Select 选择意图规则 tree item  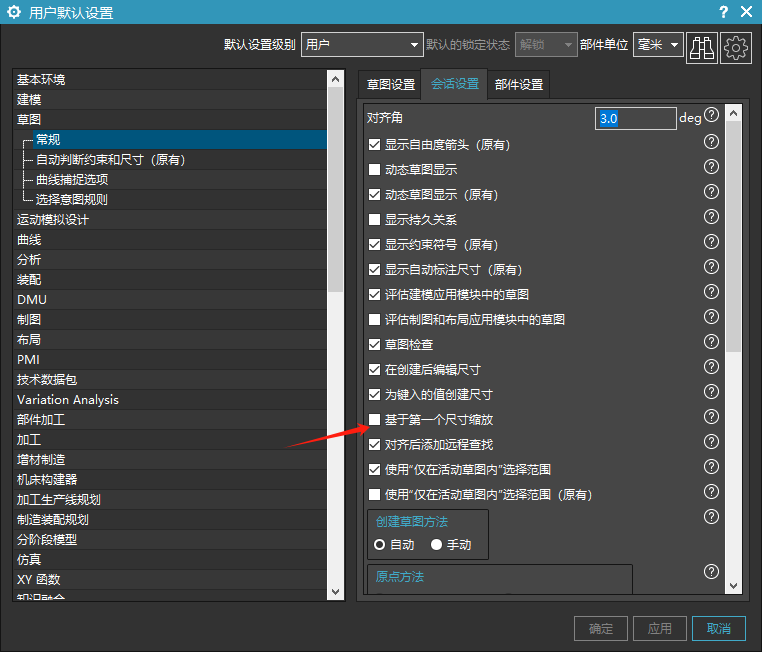click(71, 199)
